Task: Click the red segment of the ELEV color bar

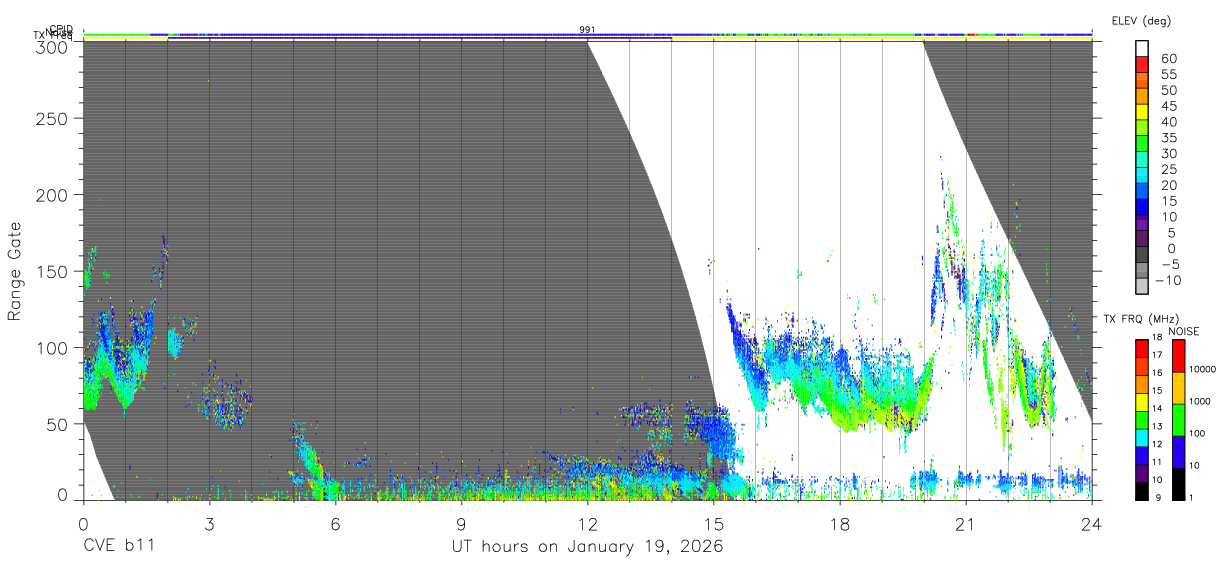Action: tap(1142, 66)
